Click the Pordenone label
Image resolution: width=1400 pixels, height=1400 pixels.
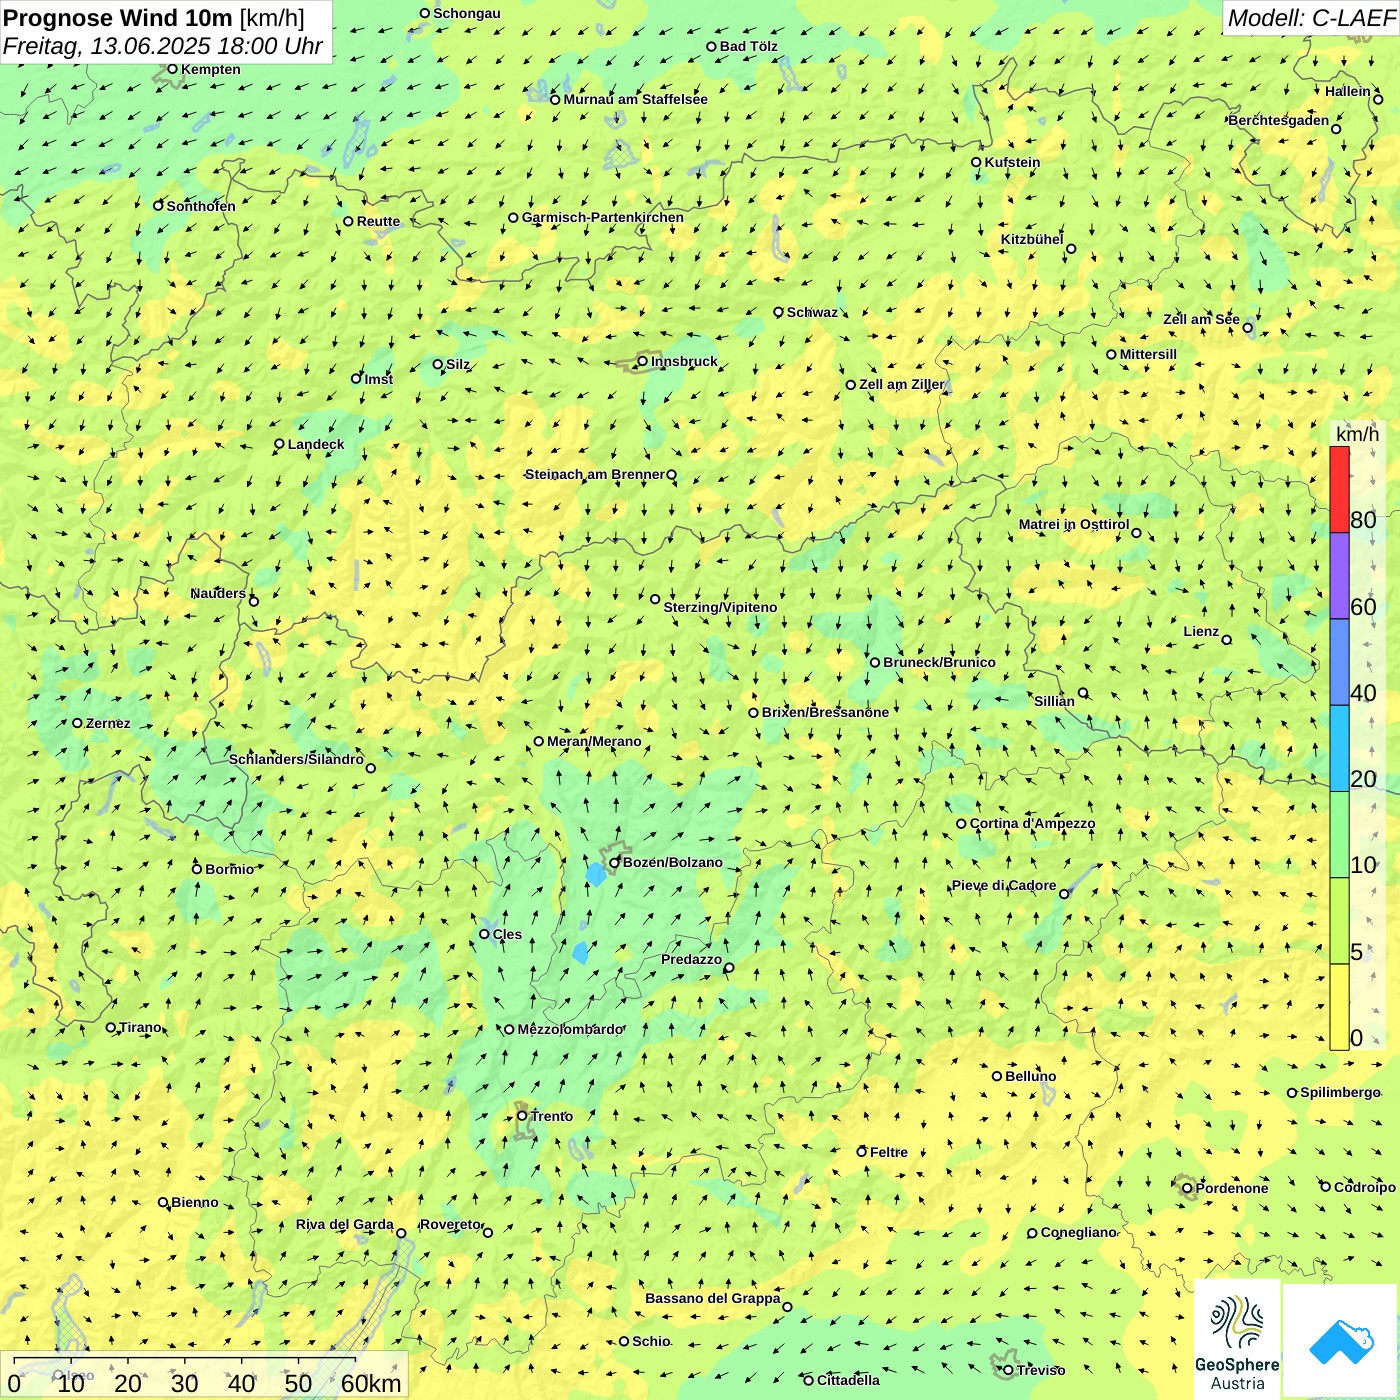pyautogui.click(x=1232, y=1188)
